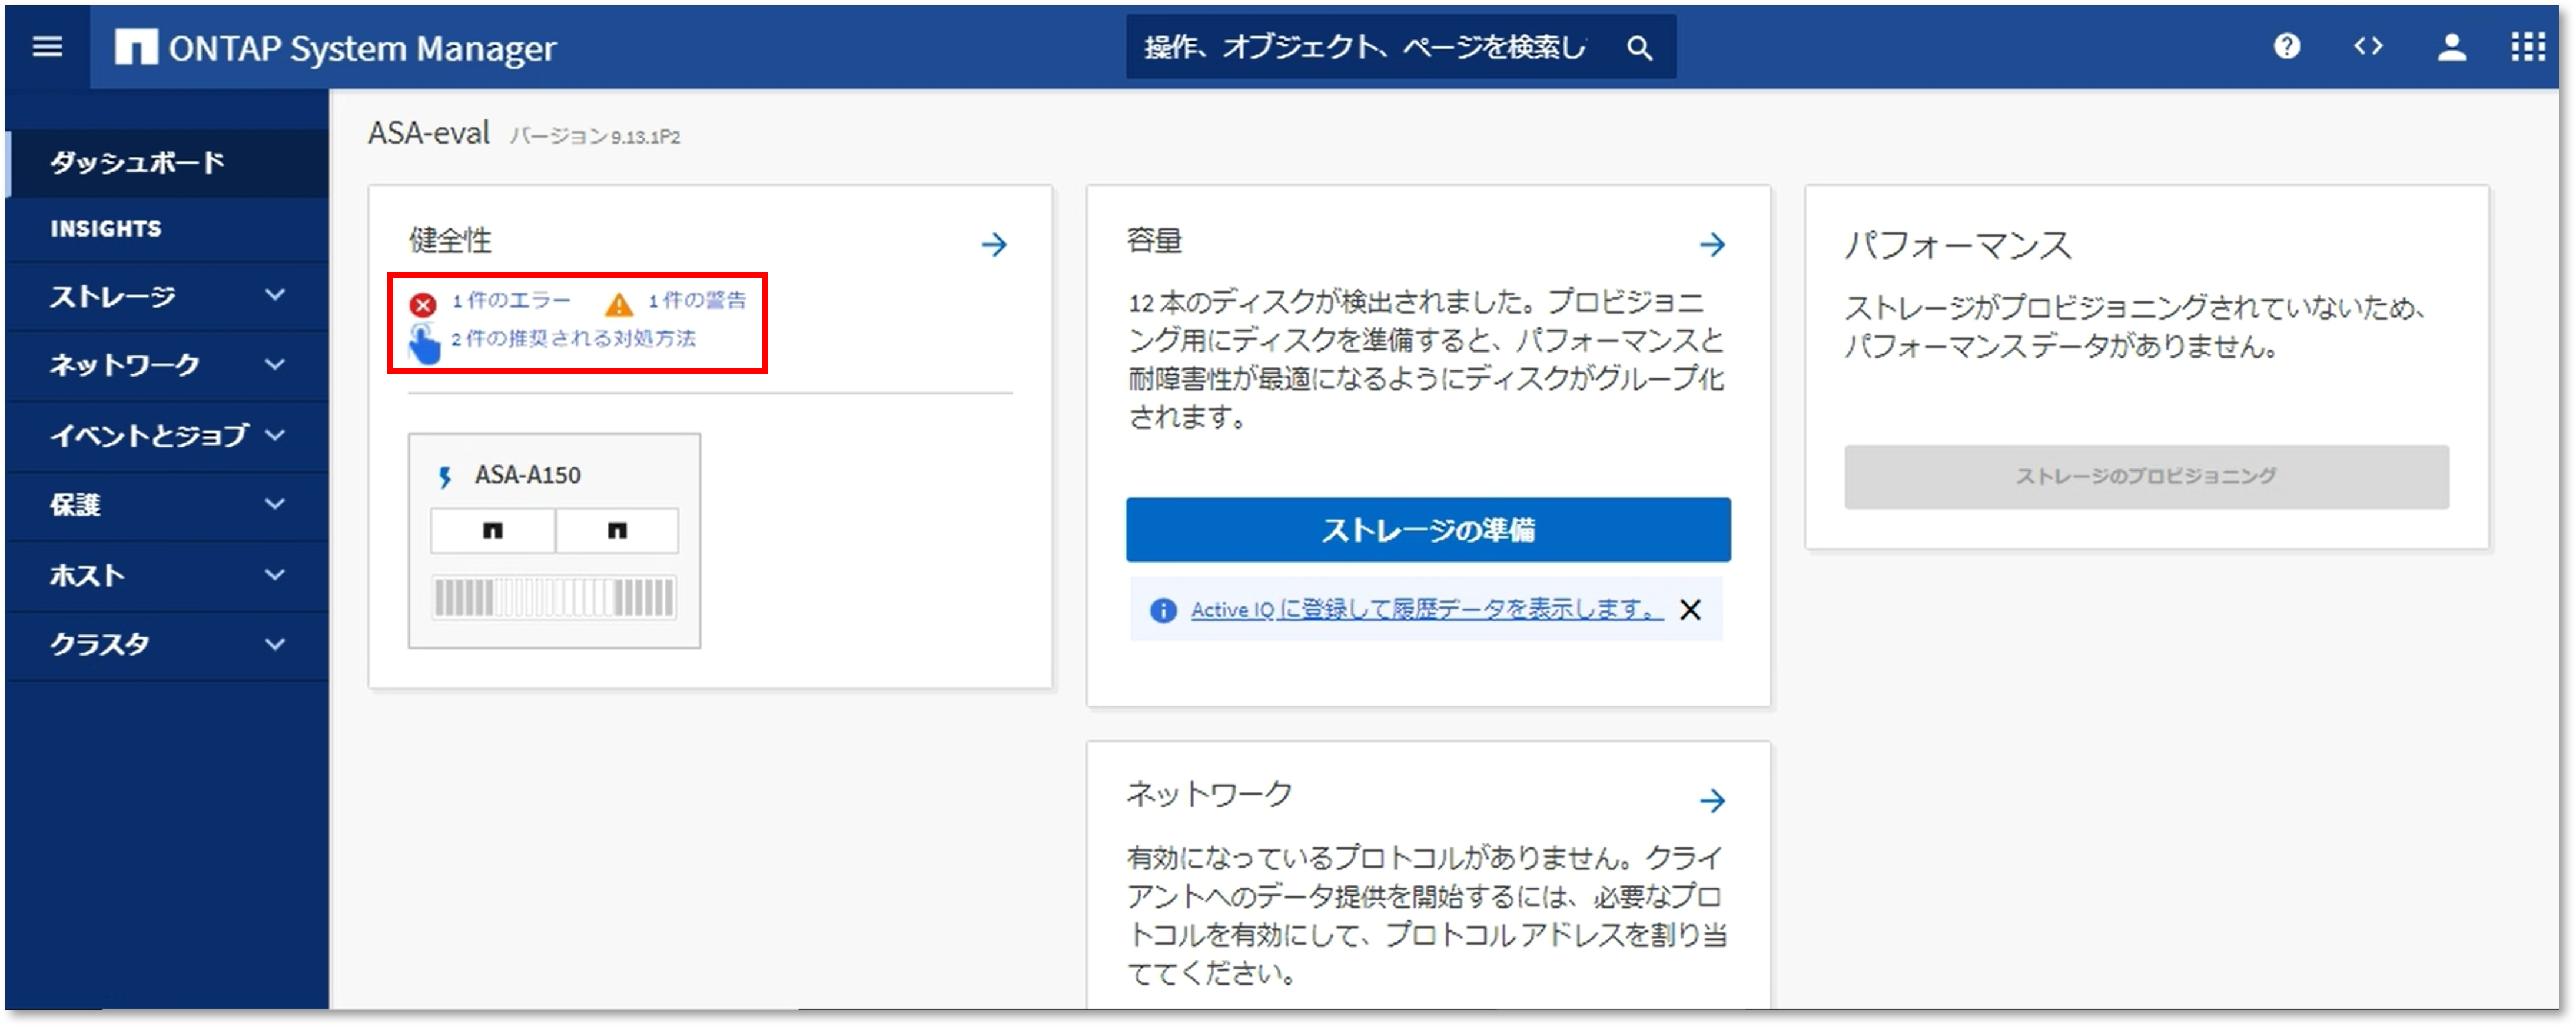Image resolution: width=2576 pixels, height=1027 pixels.
Task: Click the ASA-A150 lightning icon
Action: tap(445, 477)
